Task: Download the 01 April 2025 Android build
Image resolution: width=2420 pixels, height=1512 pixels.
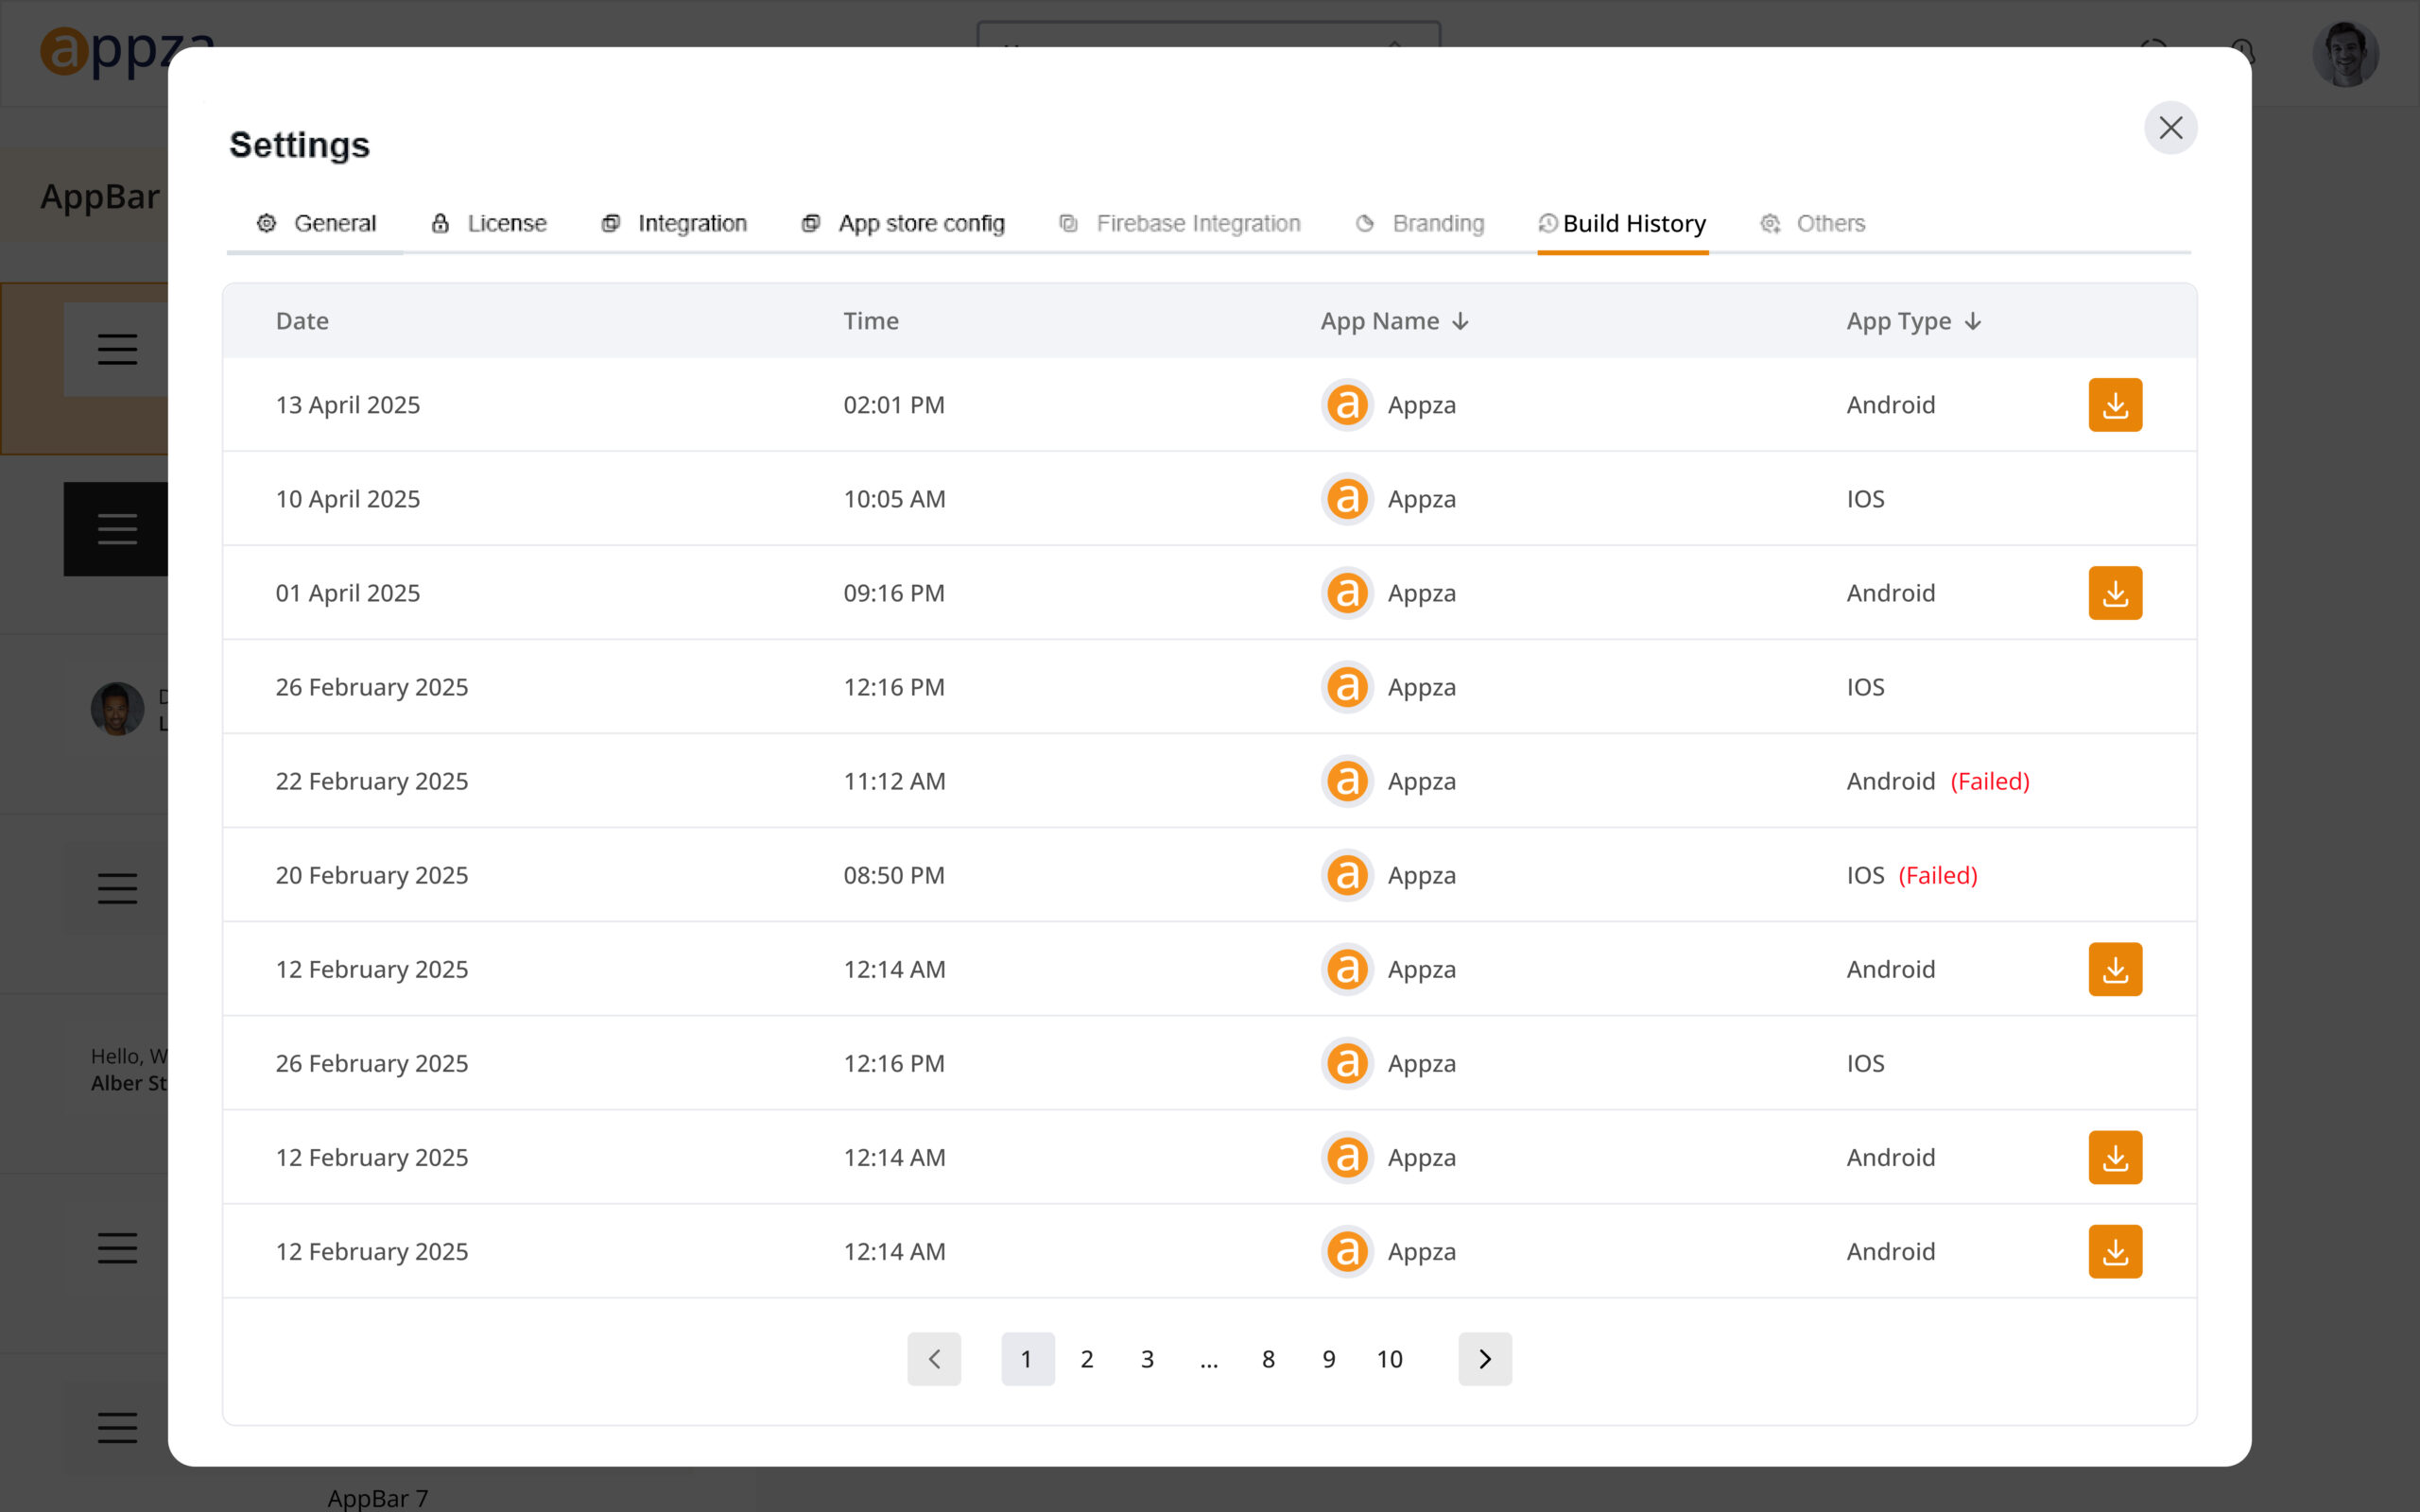Action: click(x=2114, y=593)
